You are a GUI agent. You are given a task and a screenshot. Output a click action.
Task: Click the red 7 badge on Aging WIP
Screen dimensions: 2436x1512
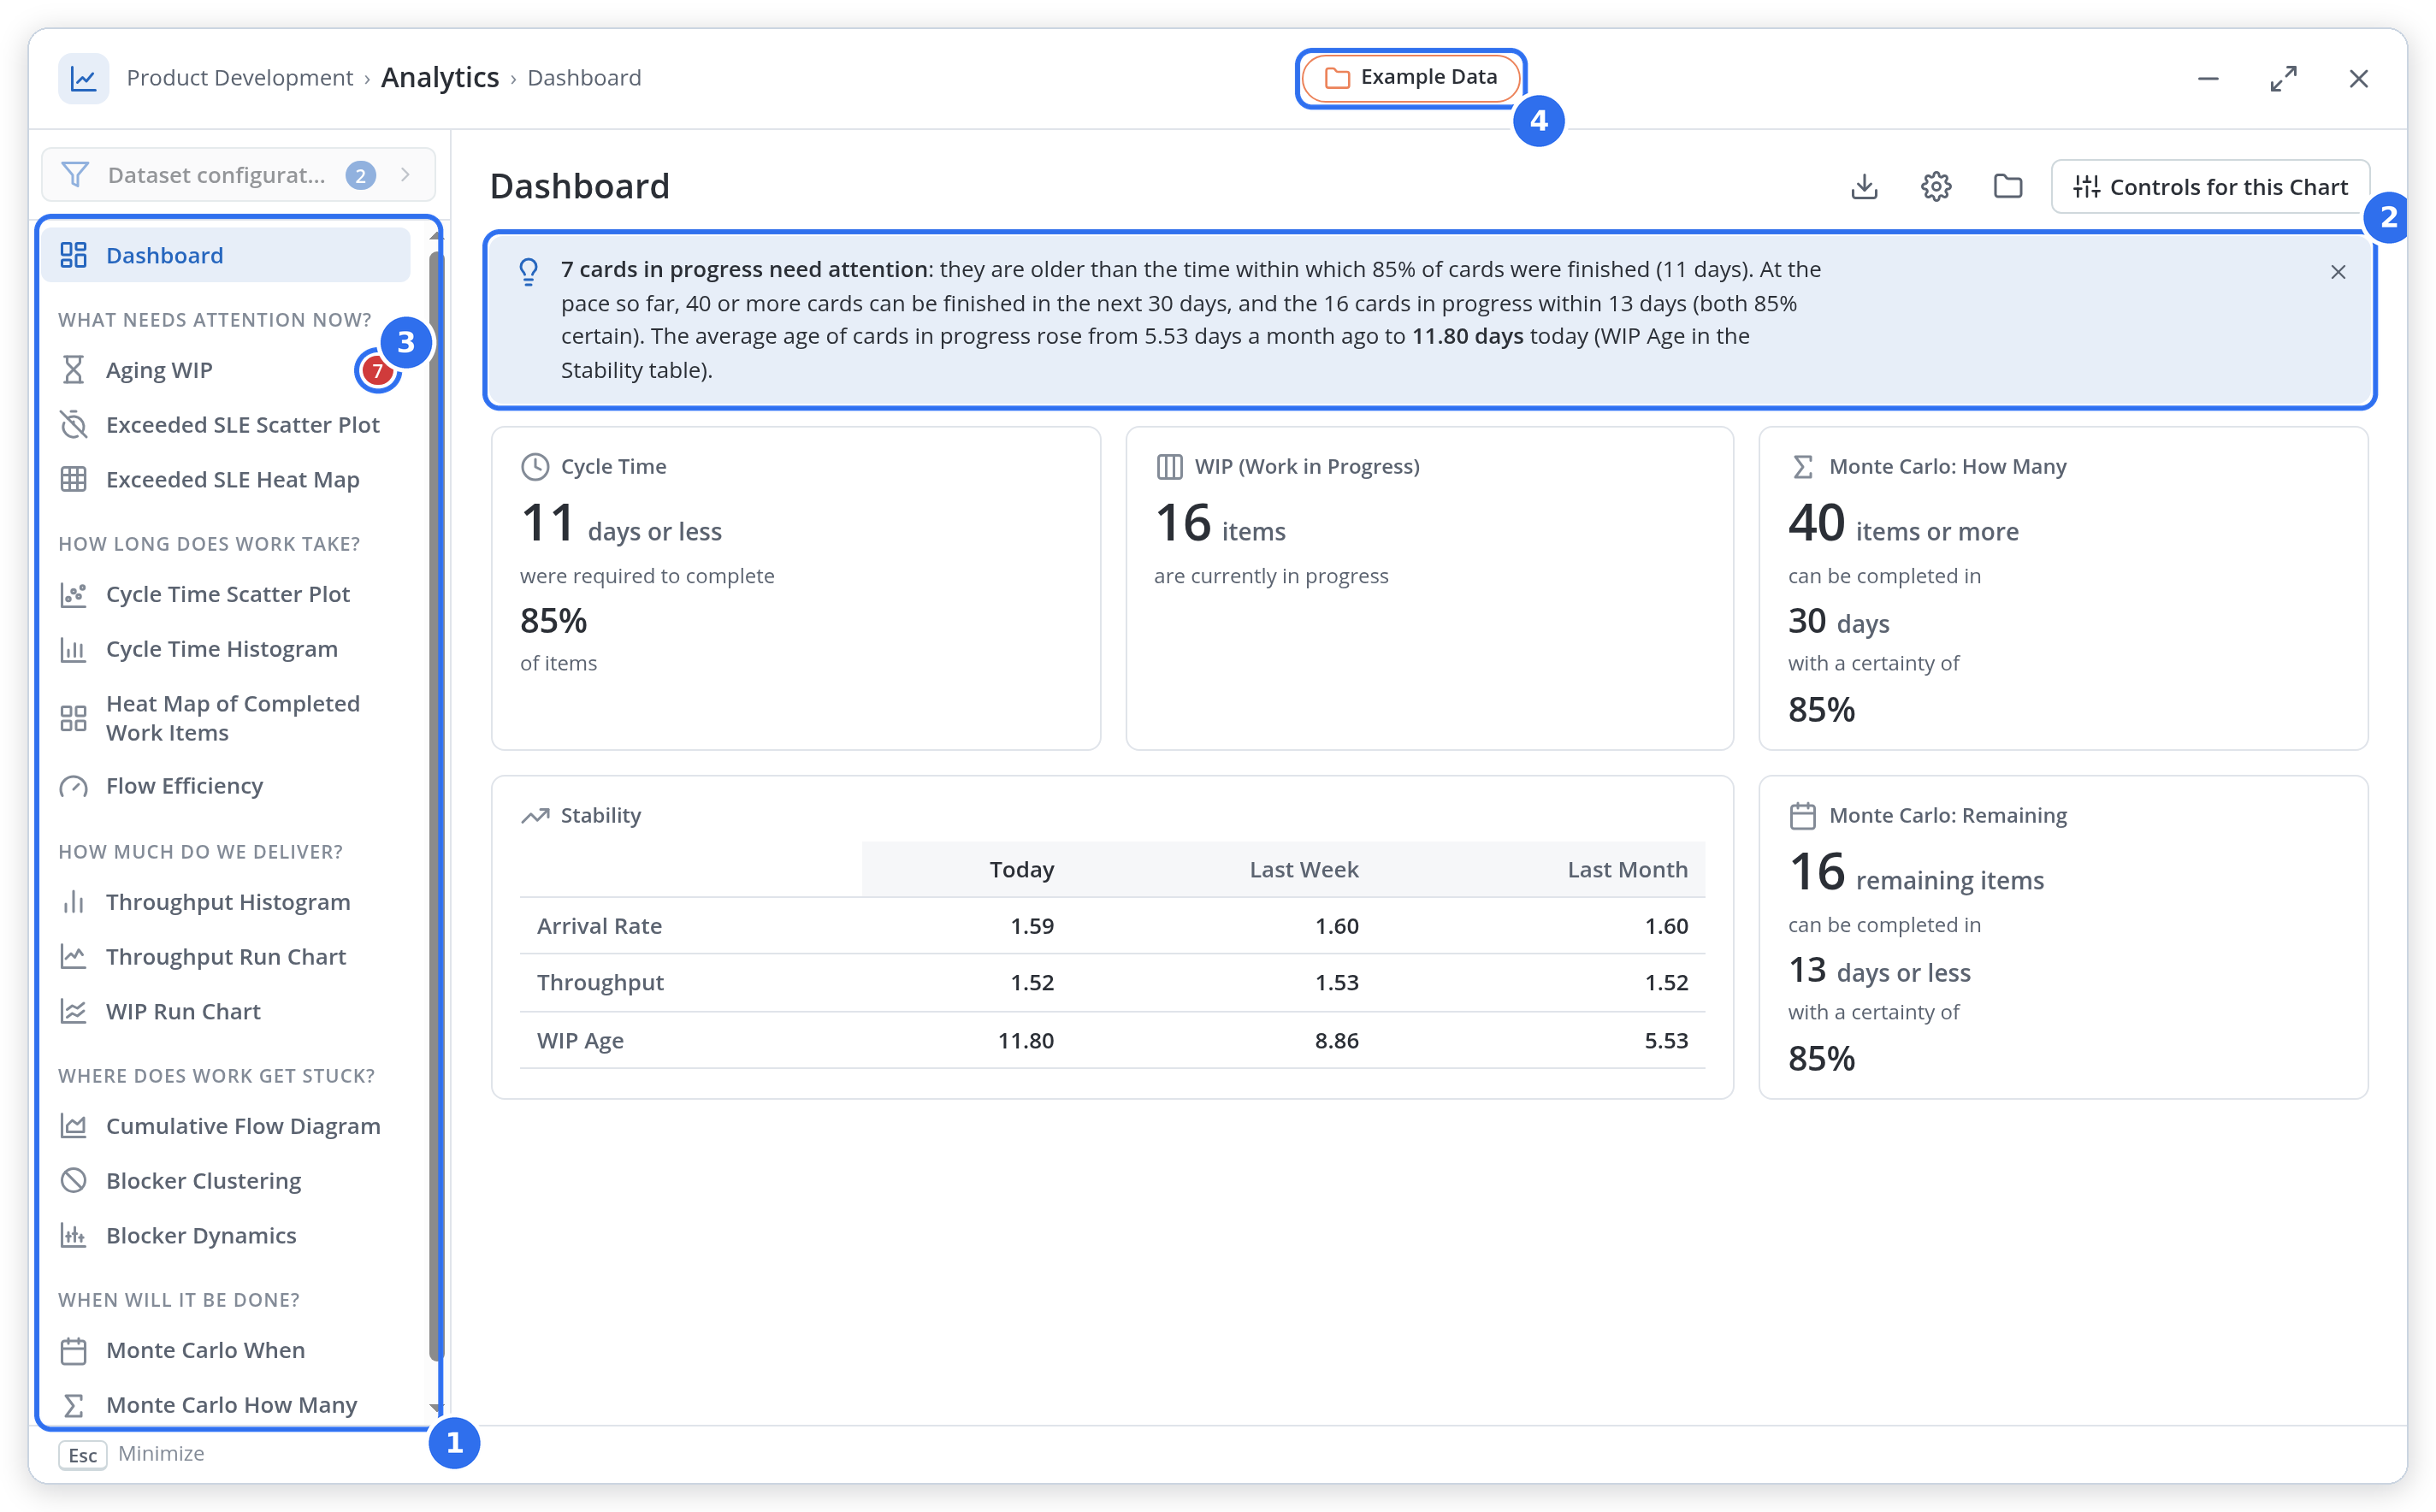(x=377, y=371)
